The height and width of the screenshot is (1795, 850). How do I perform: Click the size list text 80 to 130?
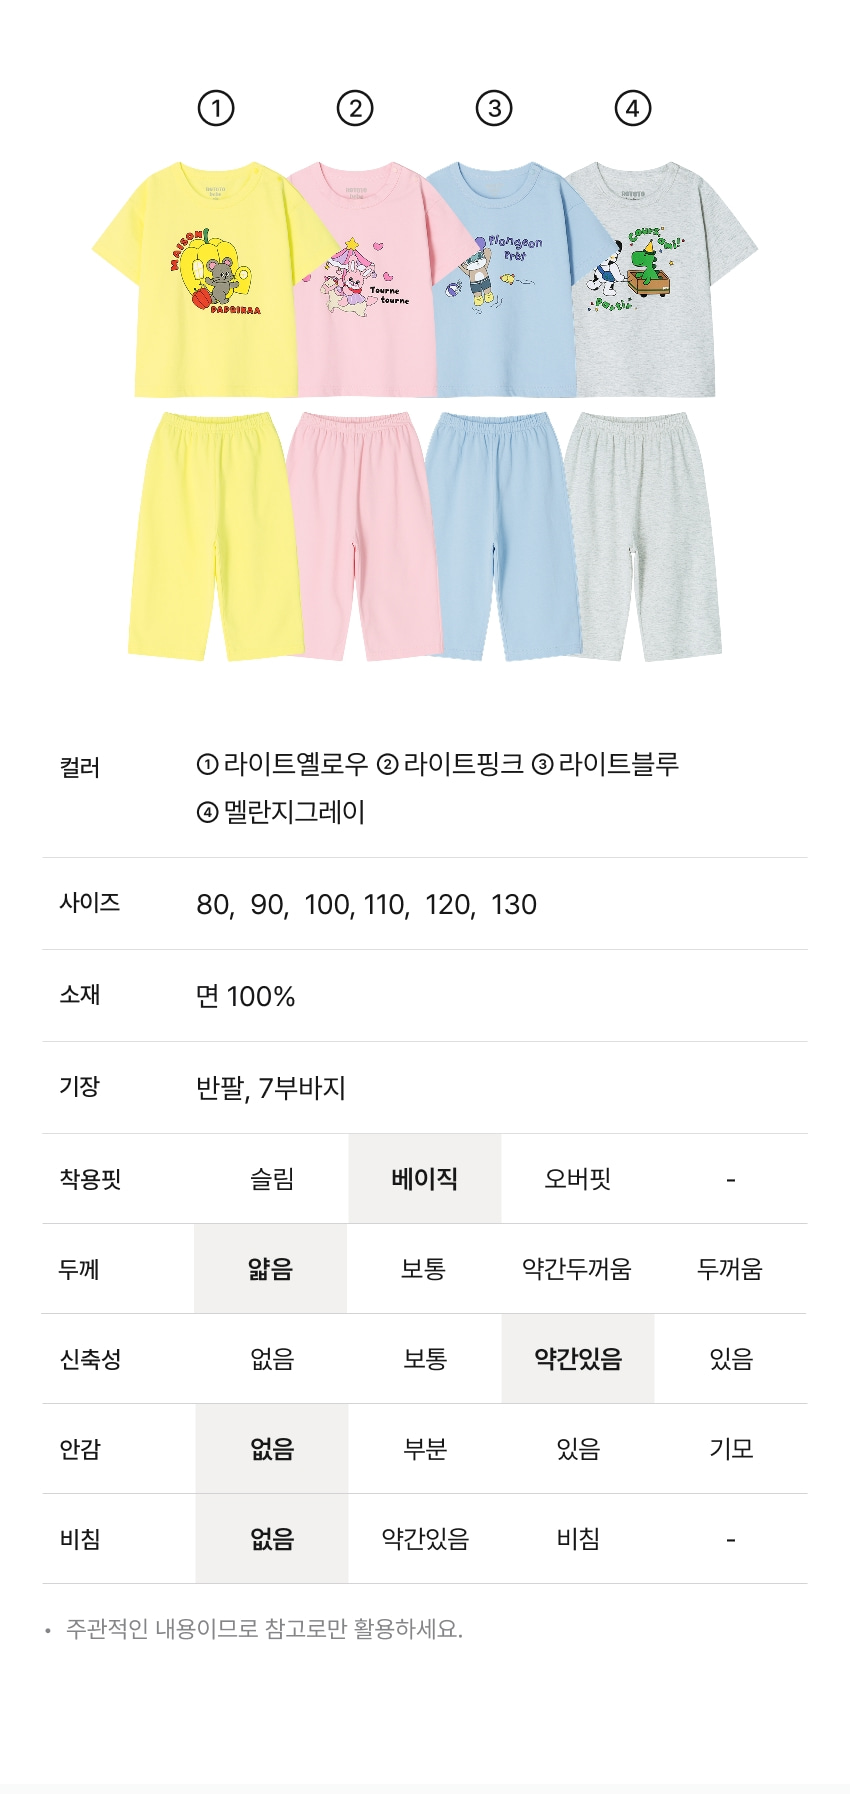coord(367,905)
